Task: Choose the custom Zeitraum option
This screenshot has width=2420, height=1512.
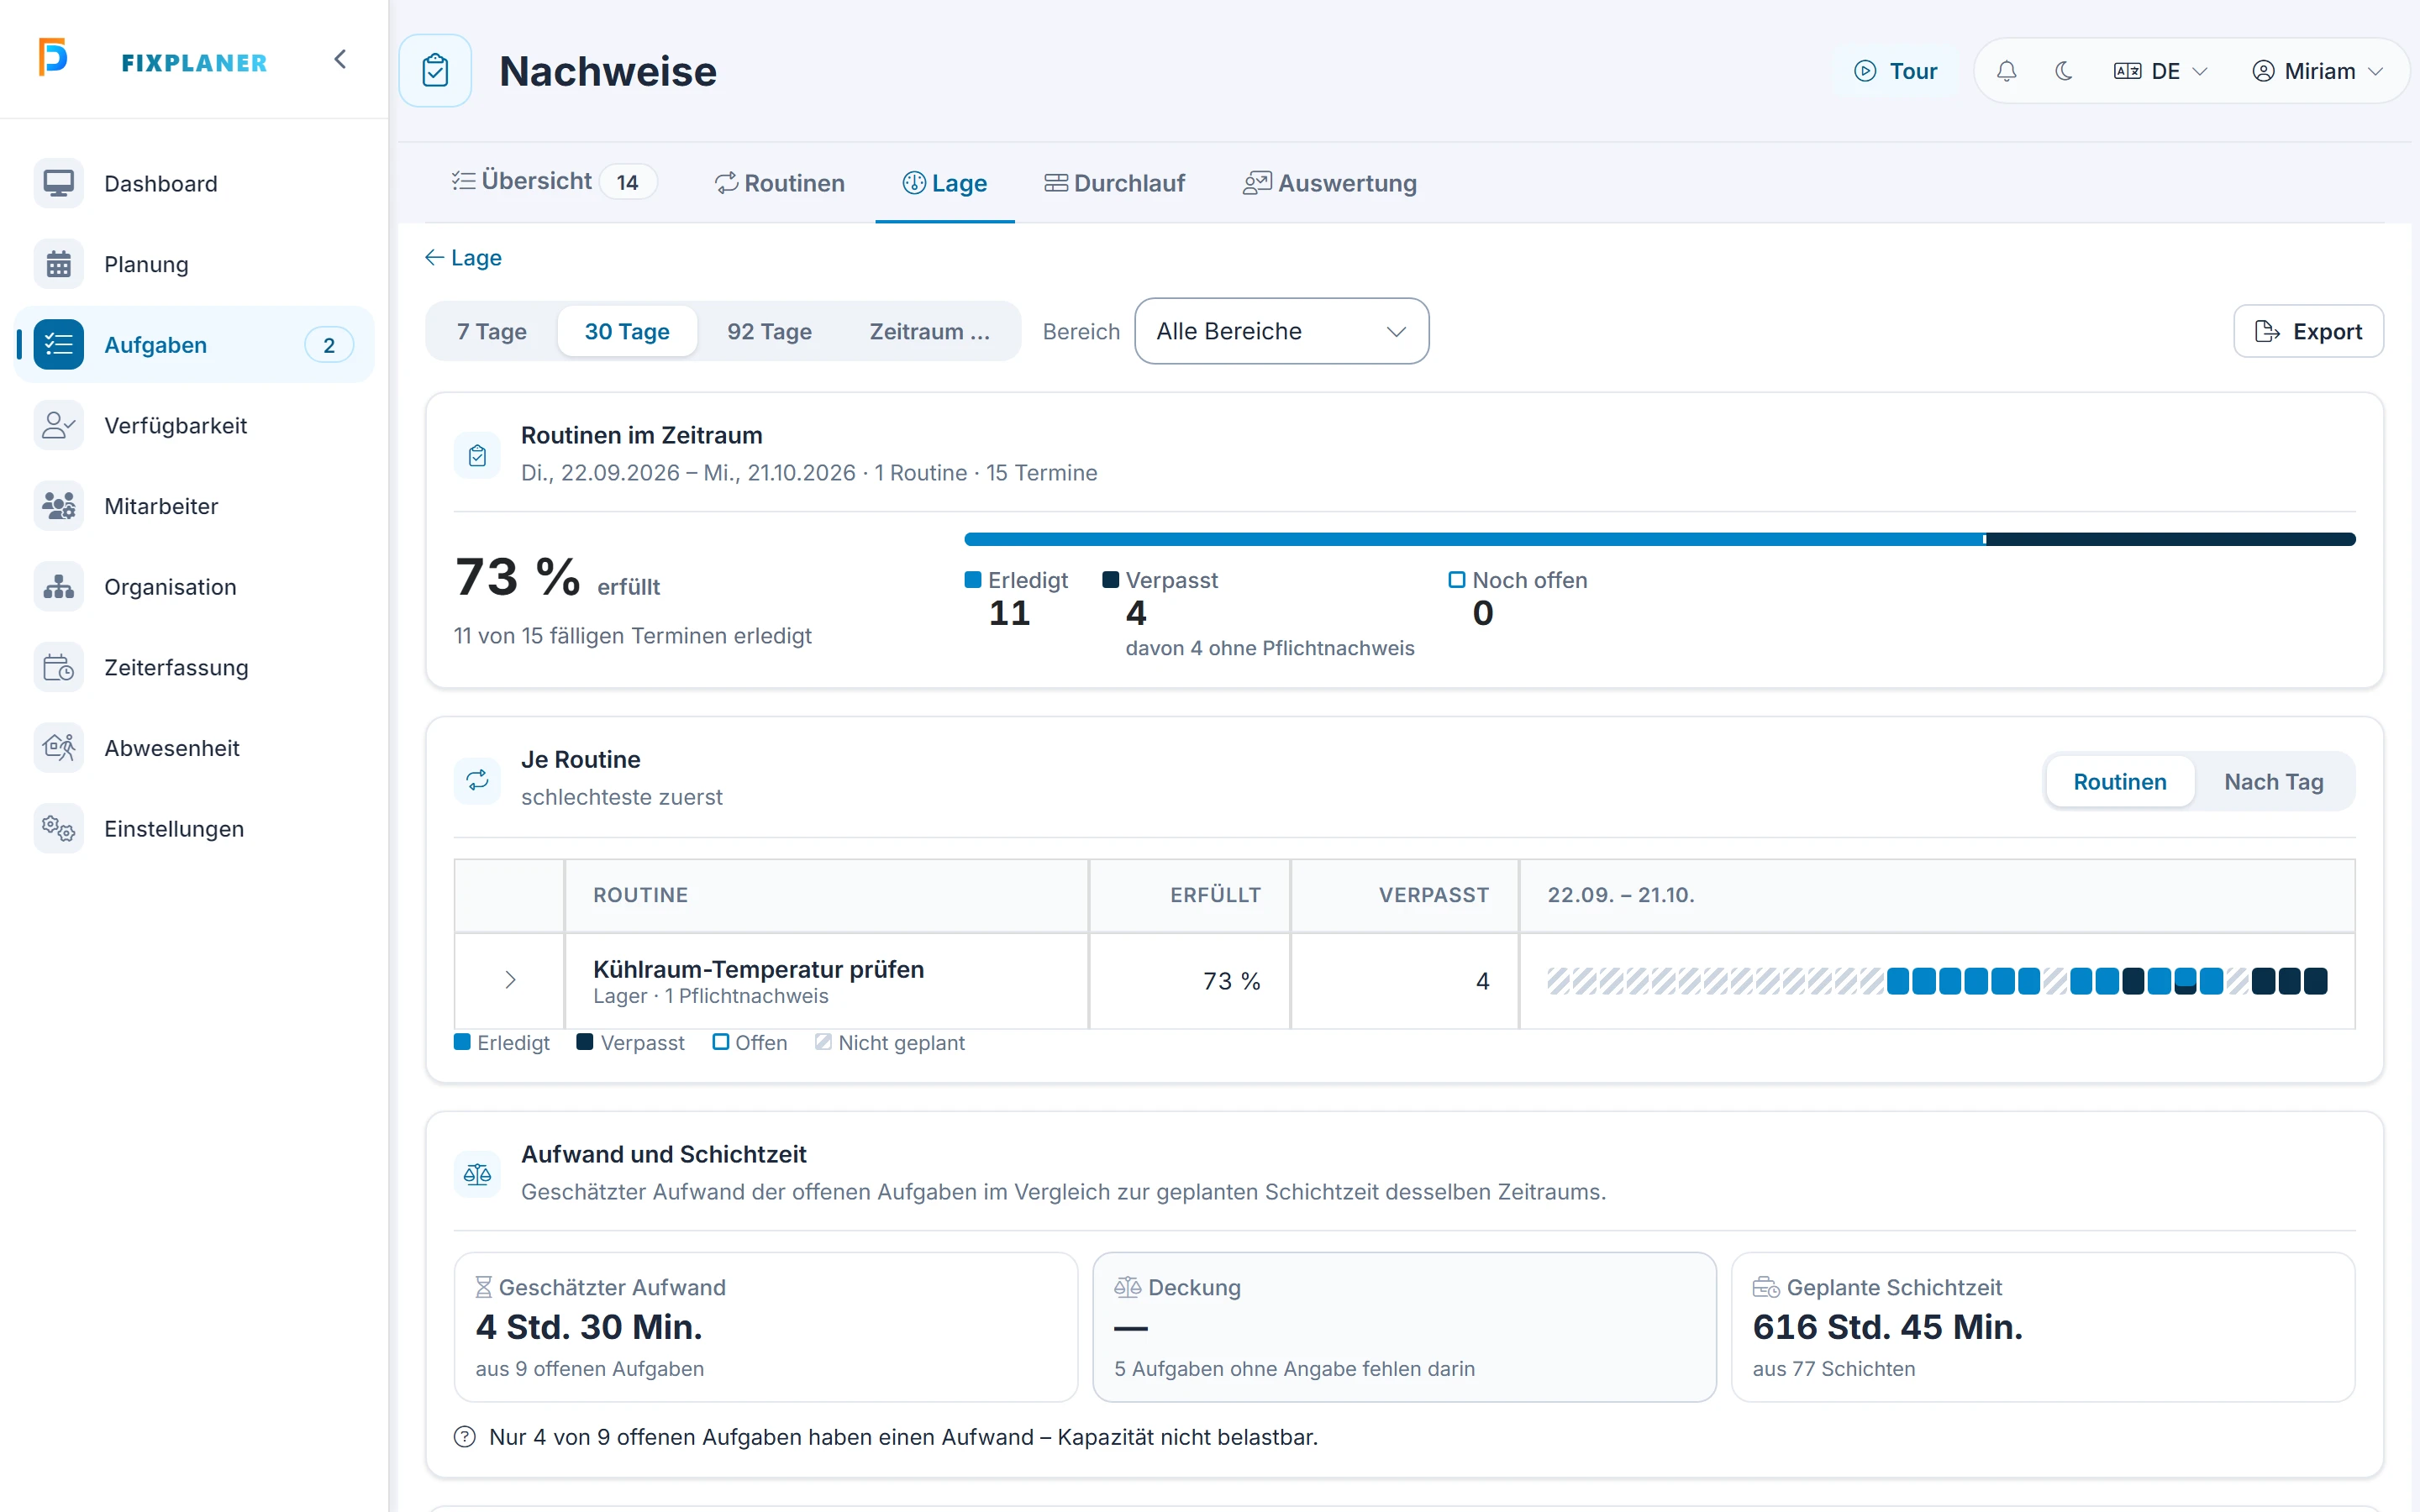Action: (x=929, y=331)
